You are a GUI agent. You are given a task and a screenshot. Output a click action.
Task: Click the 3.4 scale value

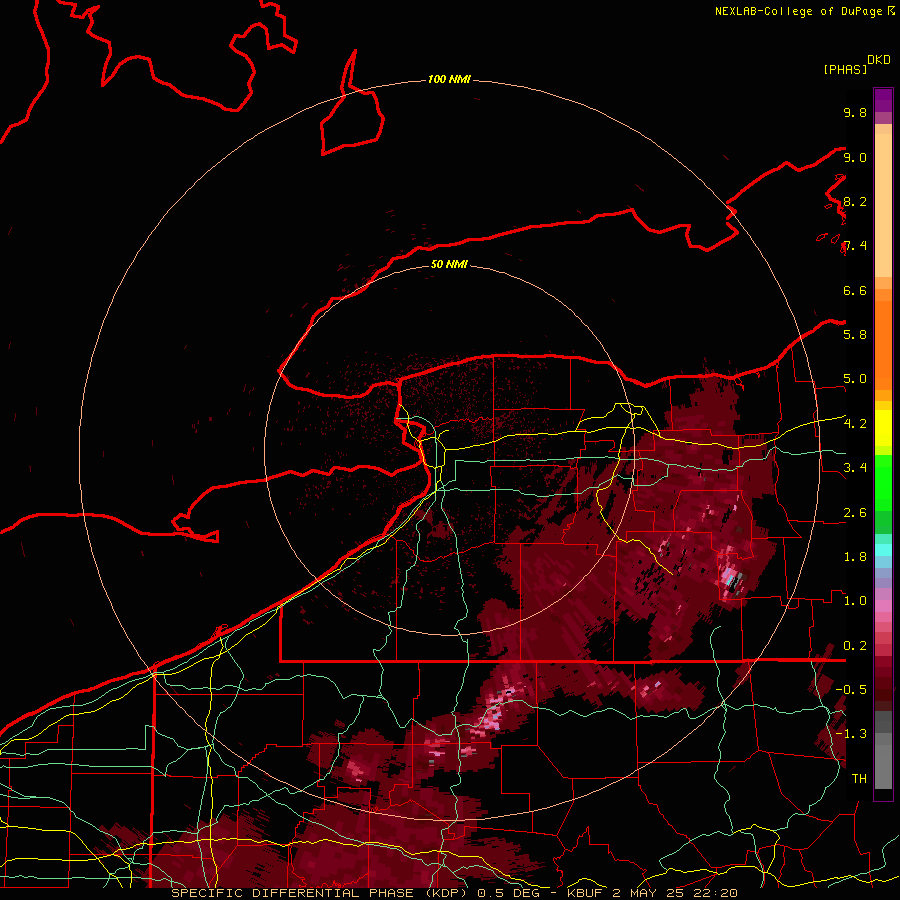click(855, 468)
